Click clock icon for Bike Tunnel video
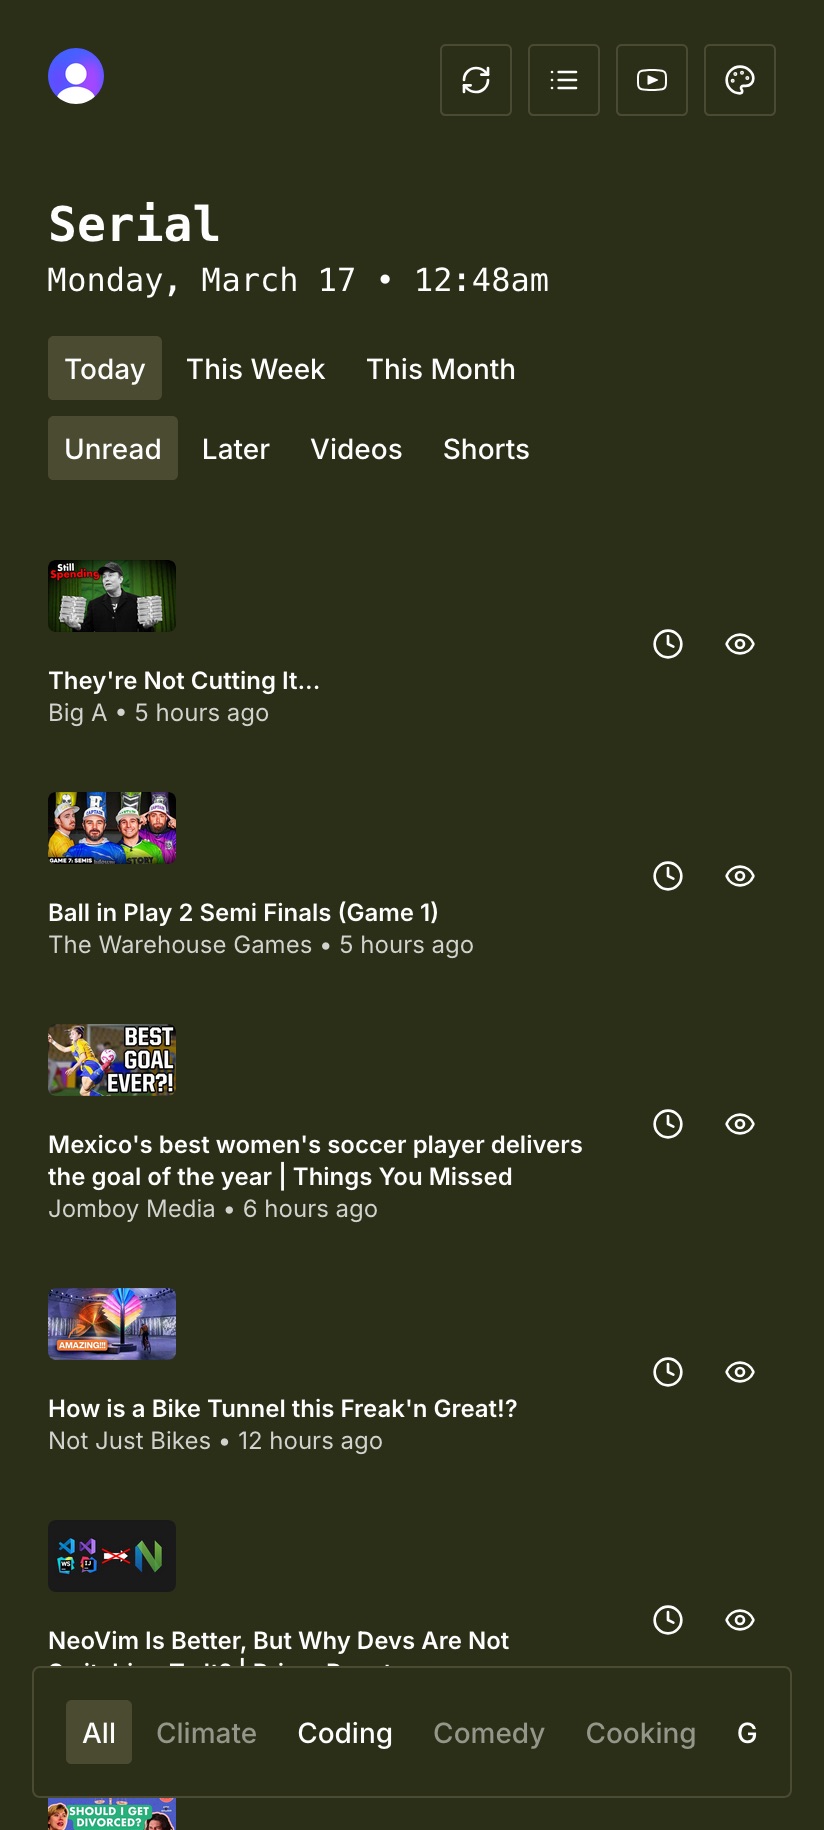The height and width of the screenshot is (1830, 824). pyautogui.click(x=668, y=1372)
